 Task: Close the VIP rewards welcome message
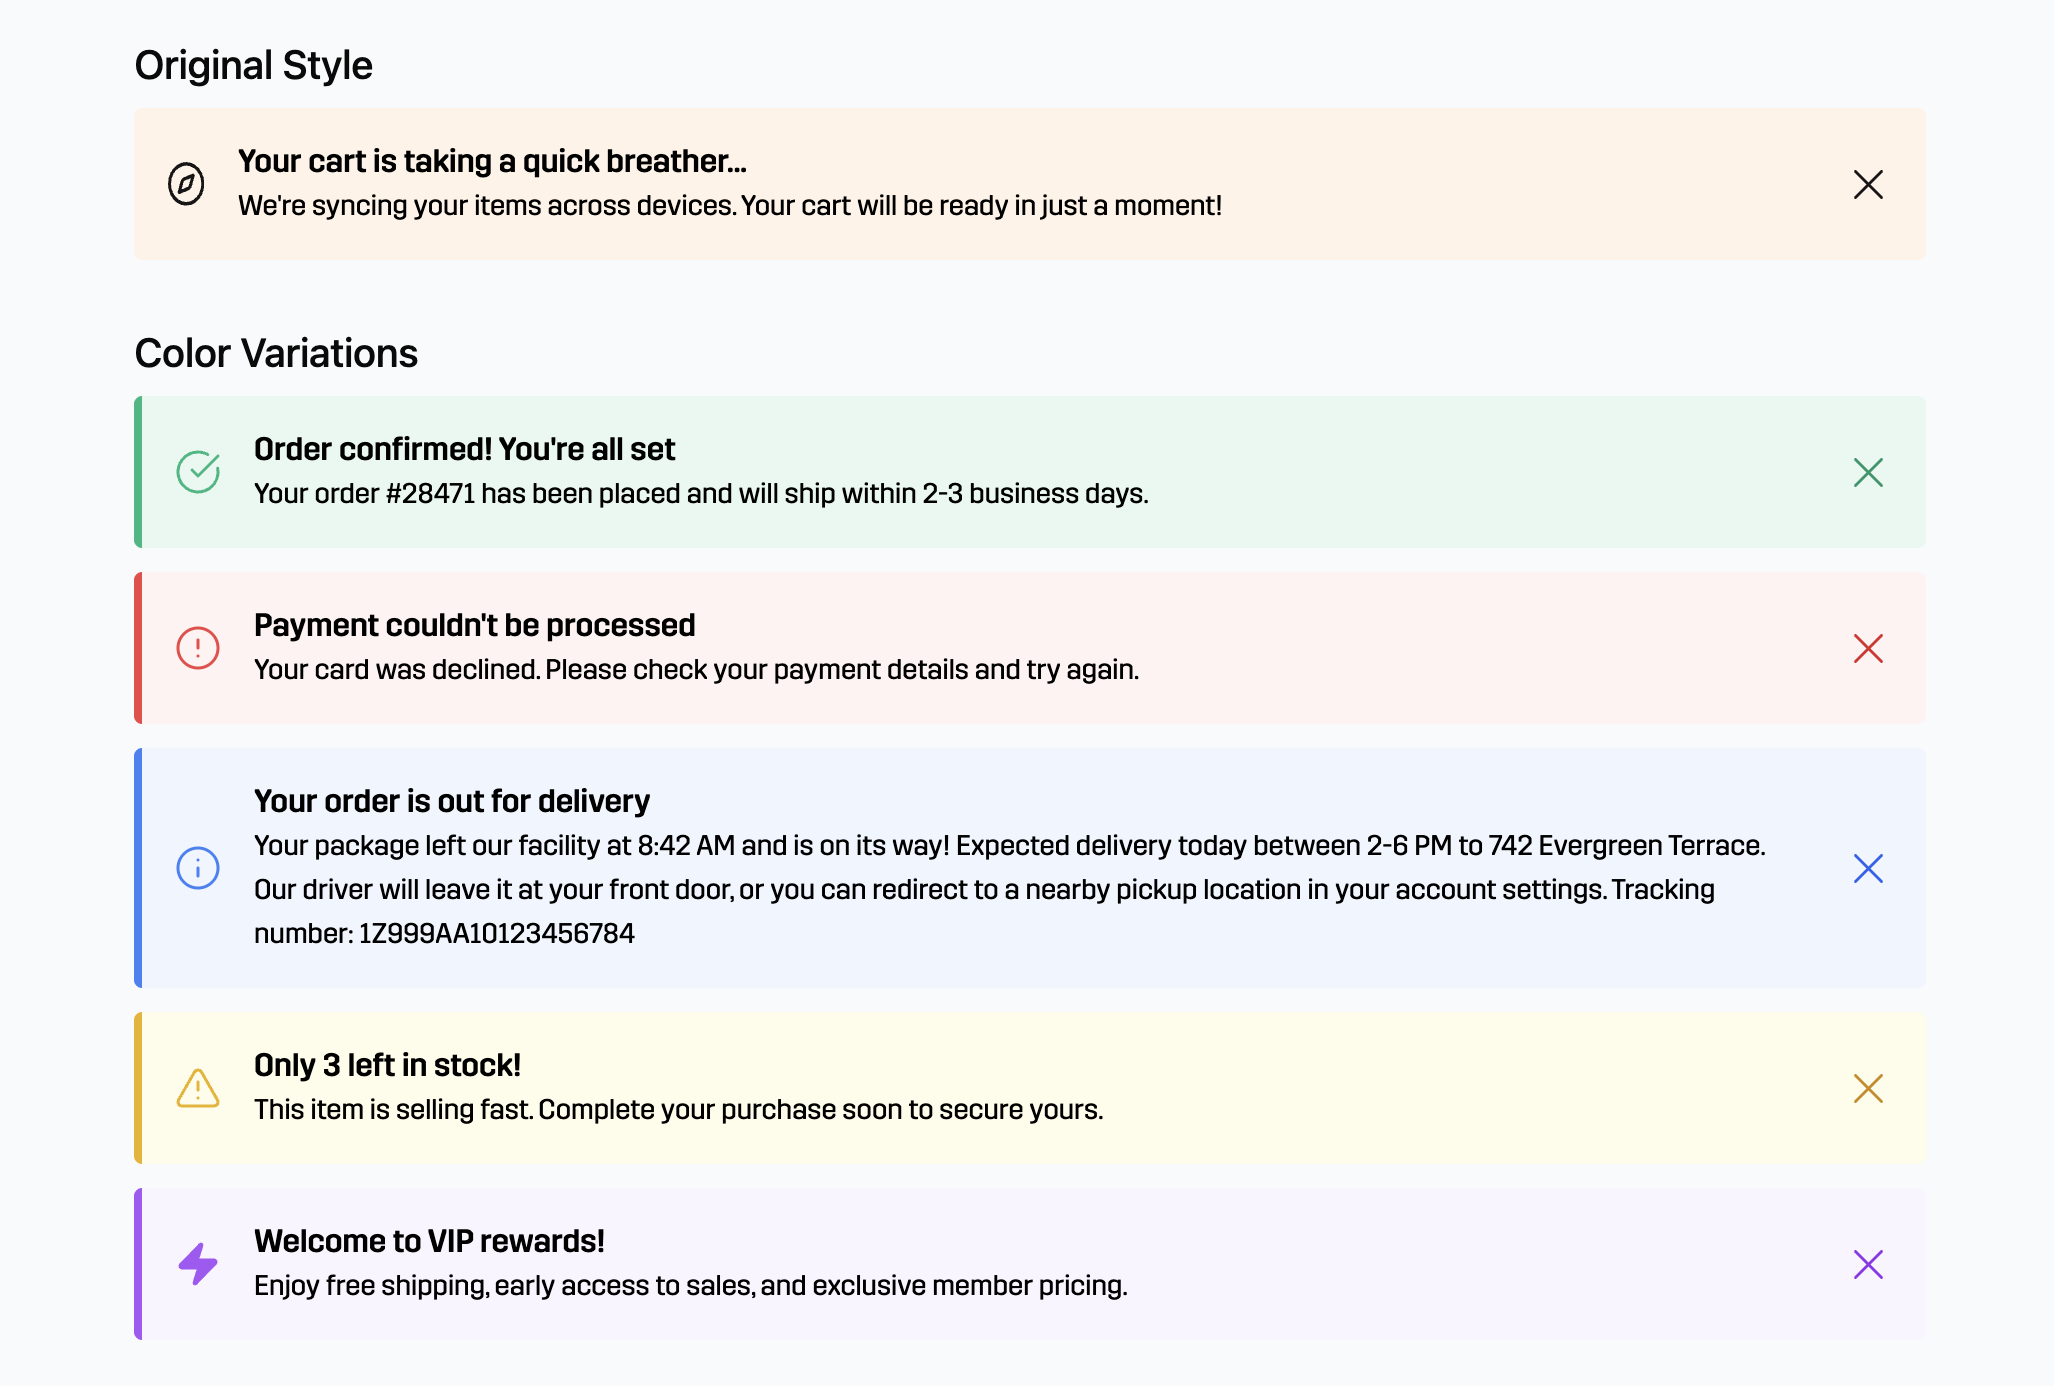(x=1868, y=1264)
